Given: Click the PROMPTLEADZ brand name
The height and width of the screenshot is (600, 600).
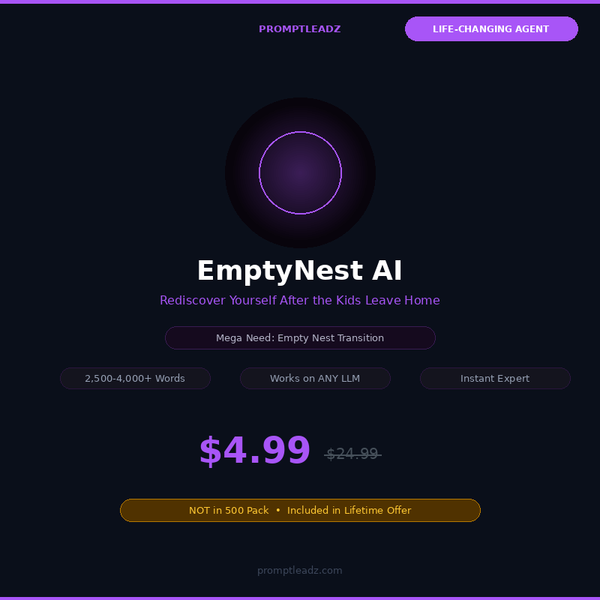Looking at the screenshot, I should (x=300, y=29).
